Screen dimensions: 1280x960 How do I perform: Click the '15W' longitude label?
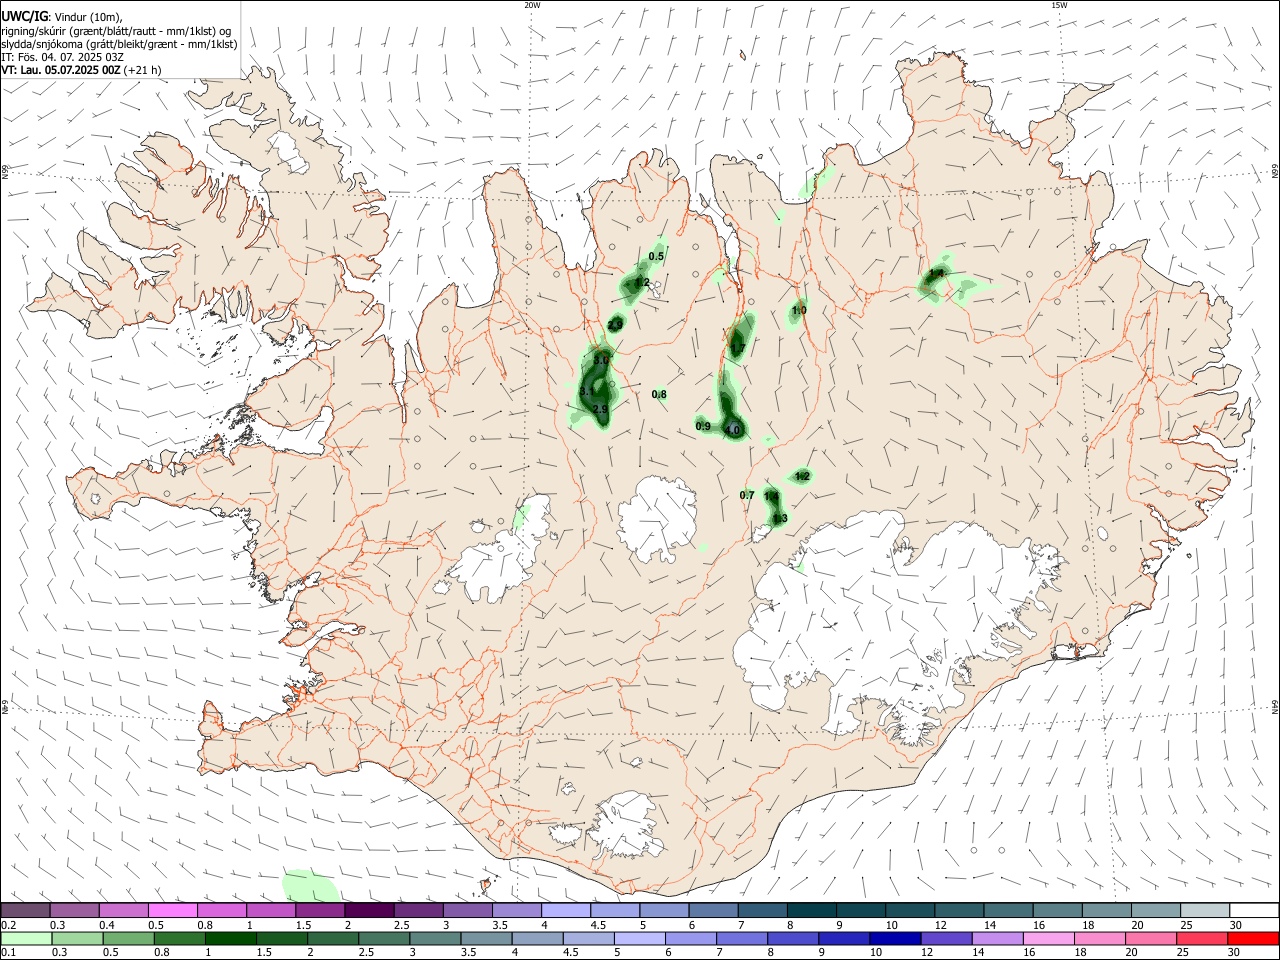pos(1060,5)
